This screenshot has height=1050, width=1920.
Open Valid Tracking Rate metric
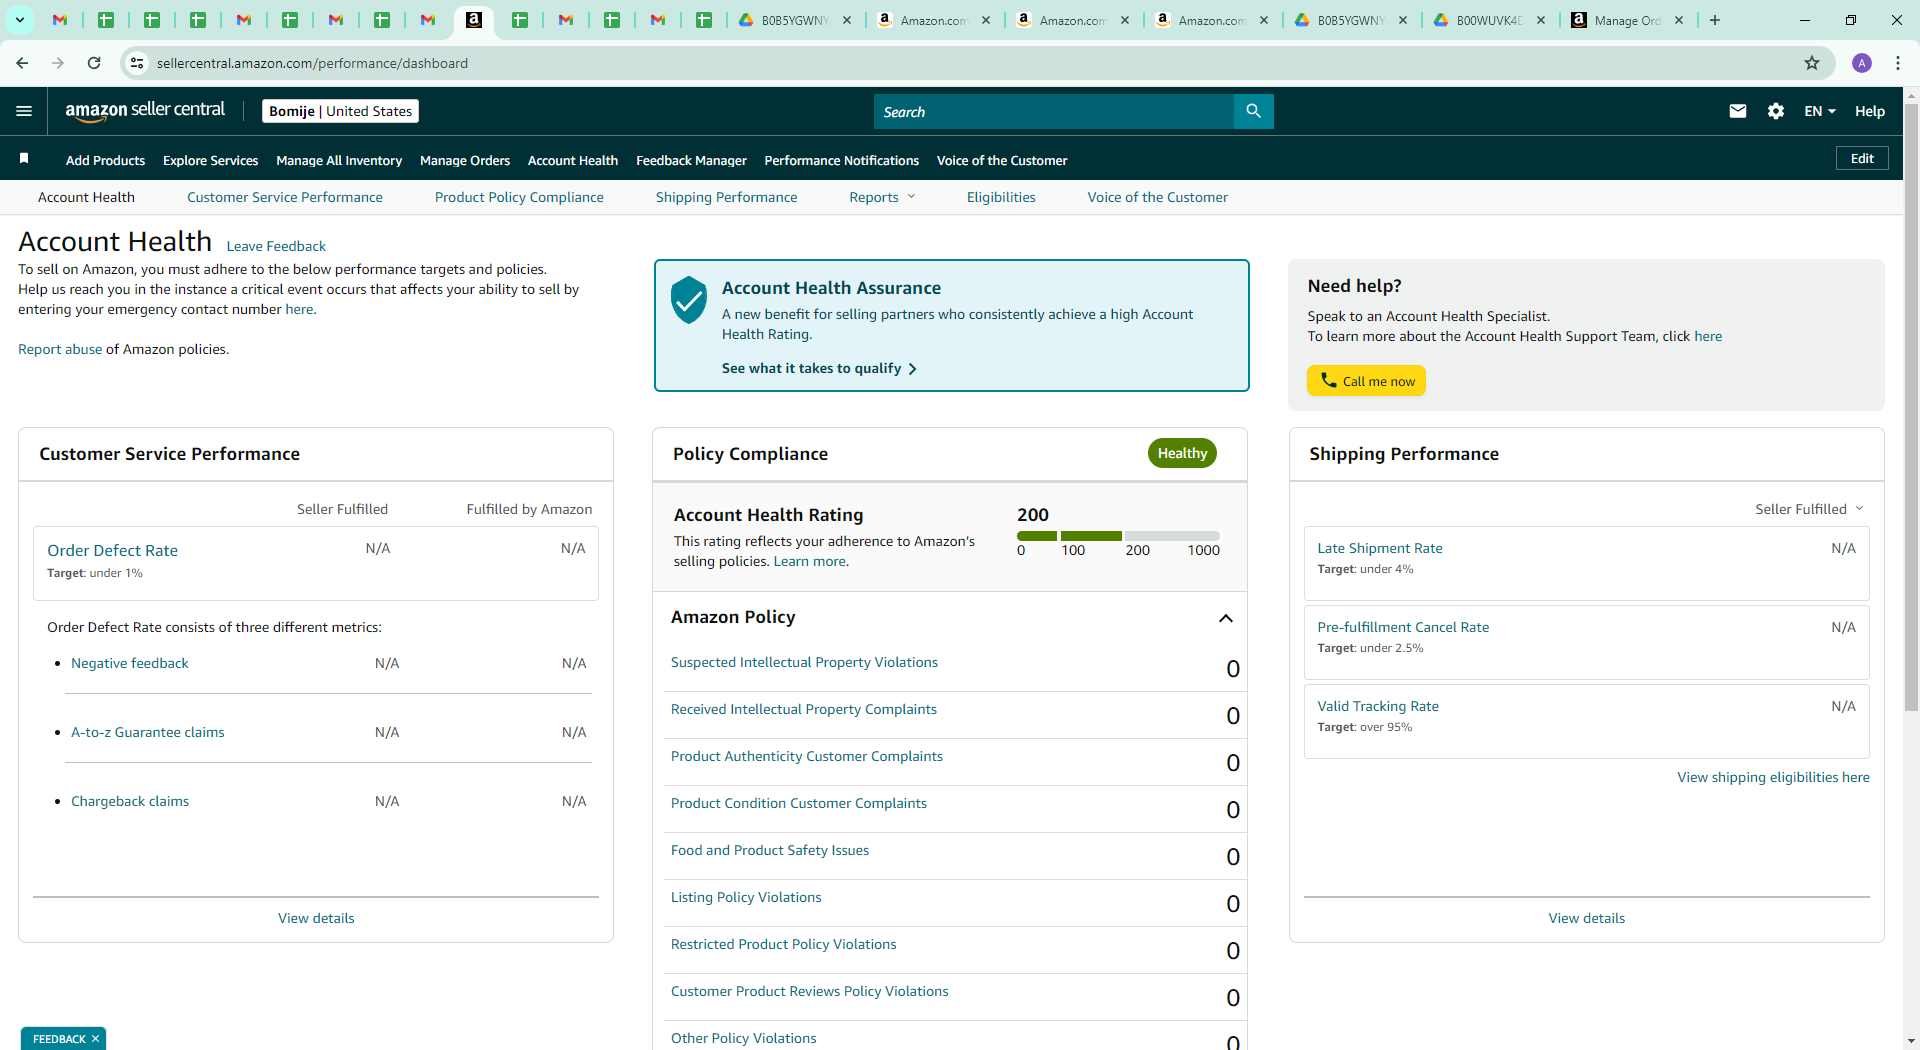(1378, 706)
